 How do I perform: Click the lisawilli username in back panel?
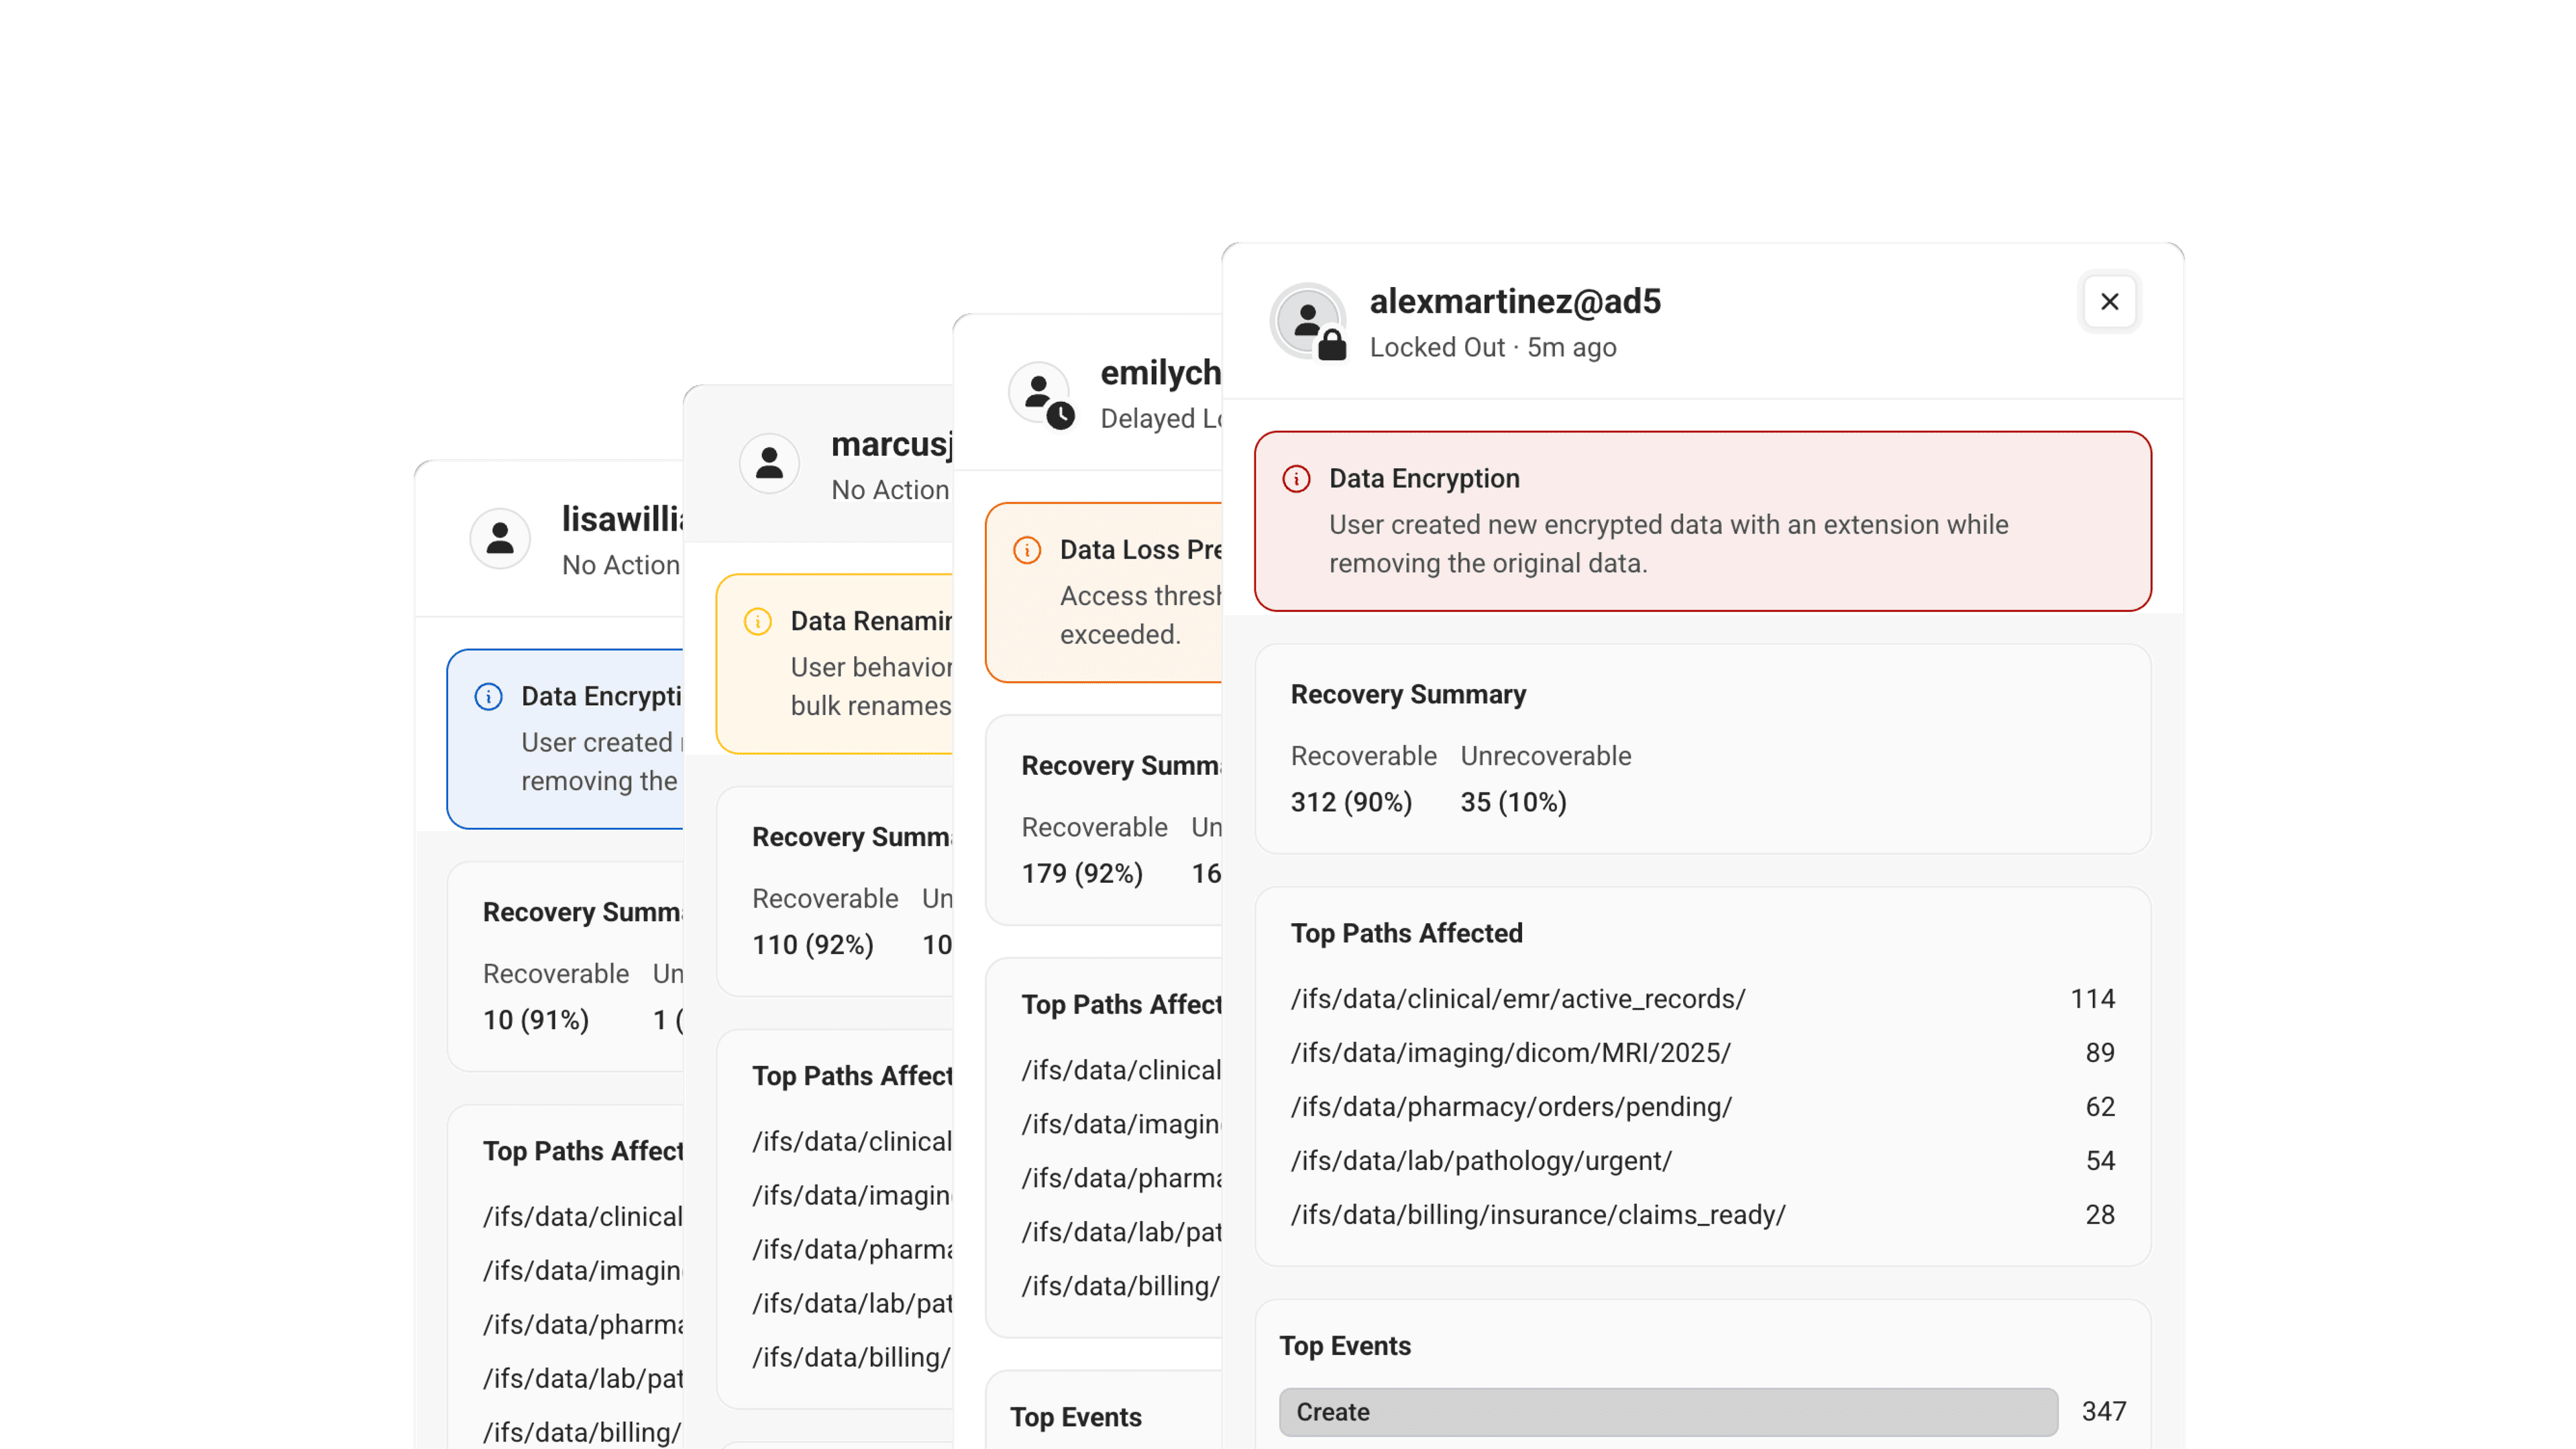pos(622,519)
